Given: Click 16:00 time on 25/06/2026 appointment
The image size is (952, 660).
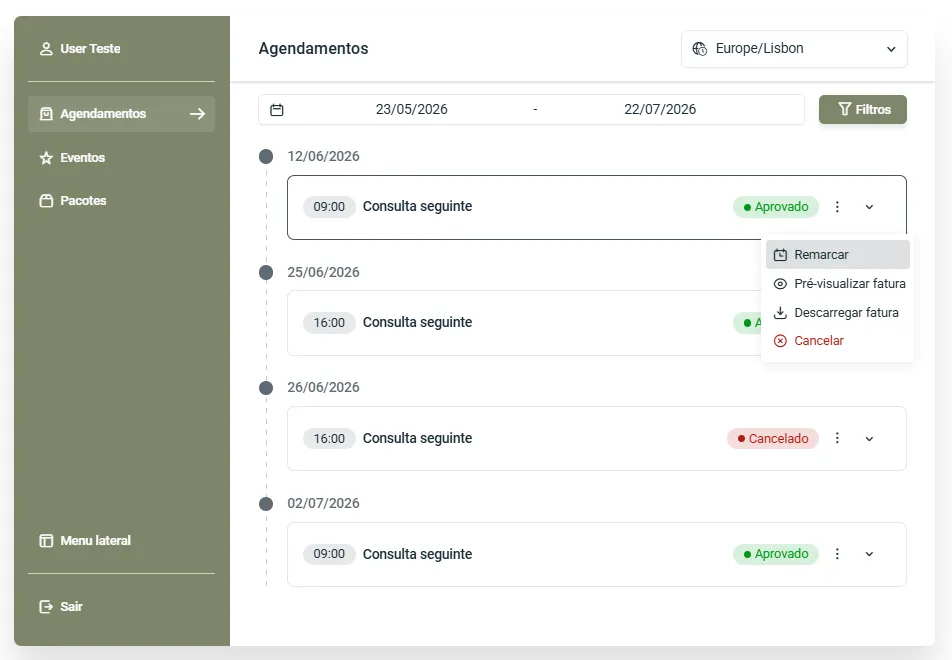Looking at the screenshot, I should (329, 322).
